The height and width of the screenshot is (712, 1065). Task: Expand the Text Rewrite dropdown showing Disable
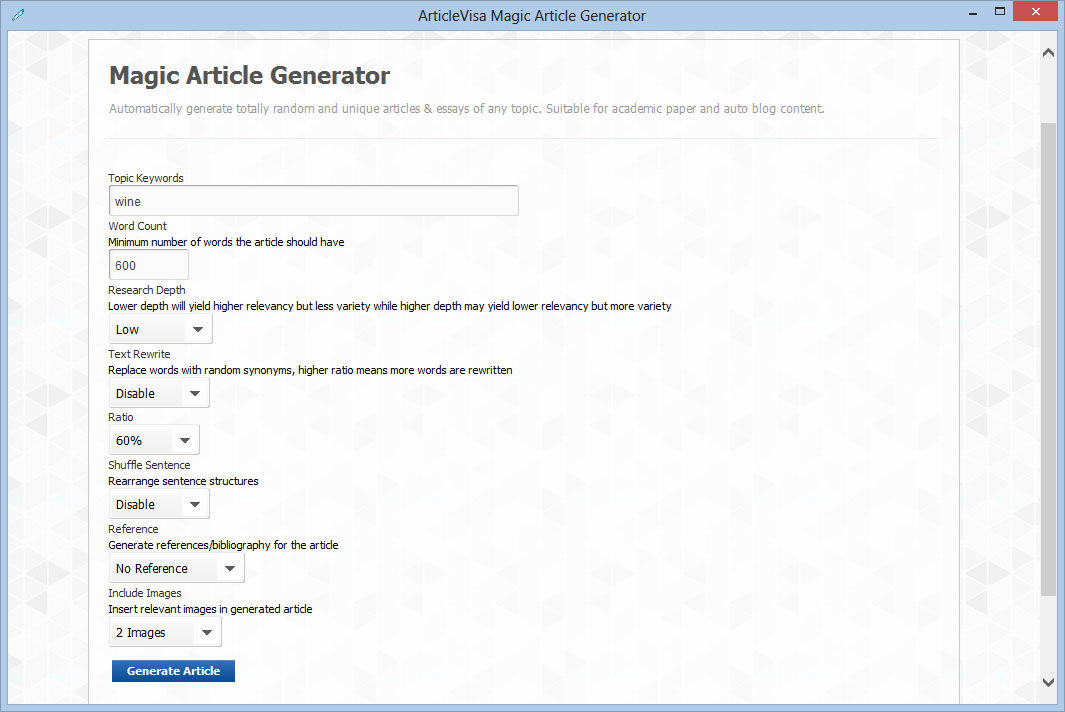coord(159,393)
